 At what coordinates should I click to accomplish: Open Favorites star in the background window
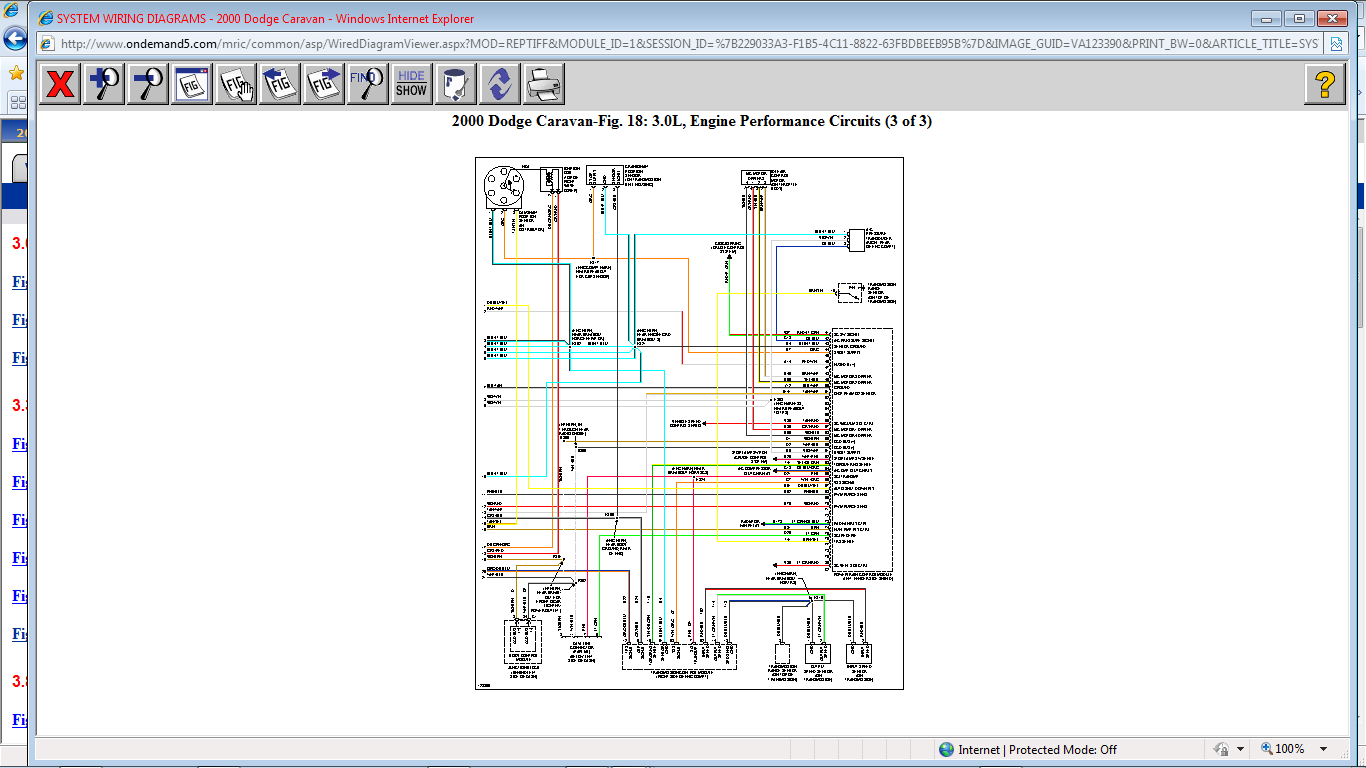click(16, 73)
